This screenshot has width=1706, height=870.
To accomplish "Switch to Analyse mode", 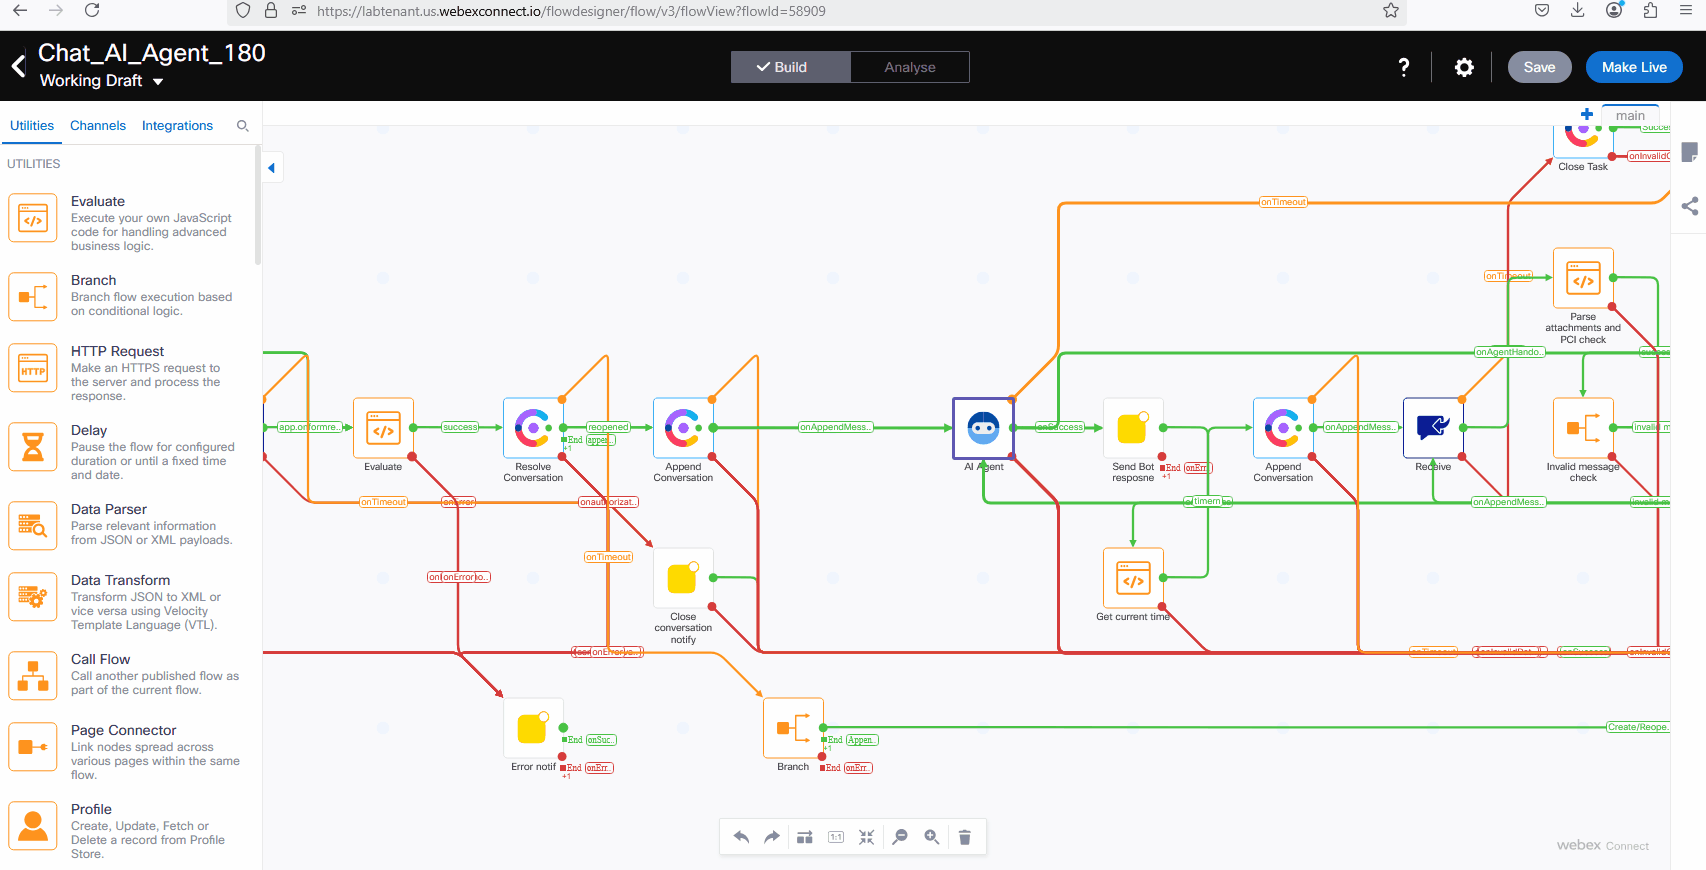I will point(909,67).
